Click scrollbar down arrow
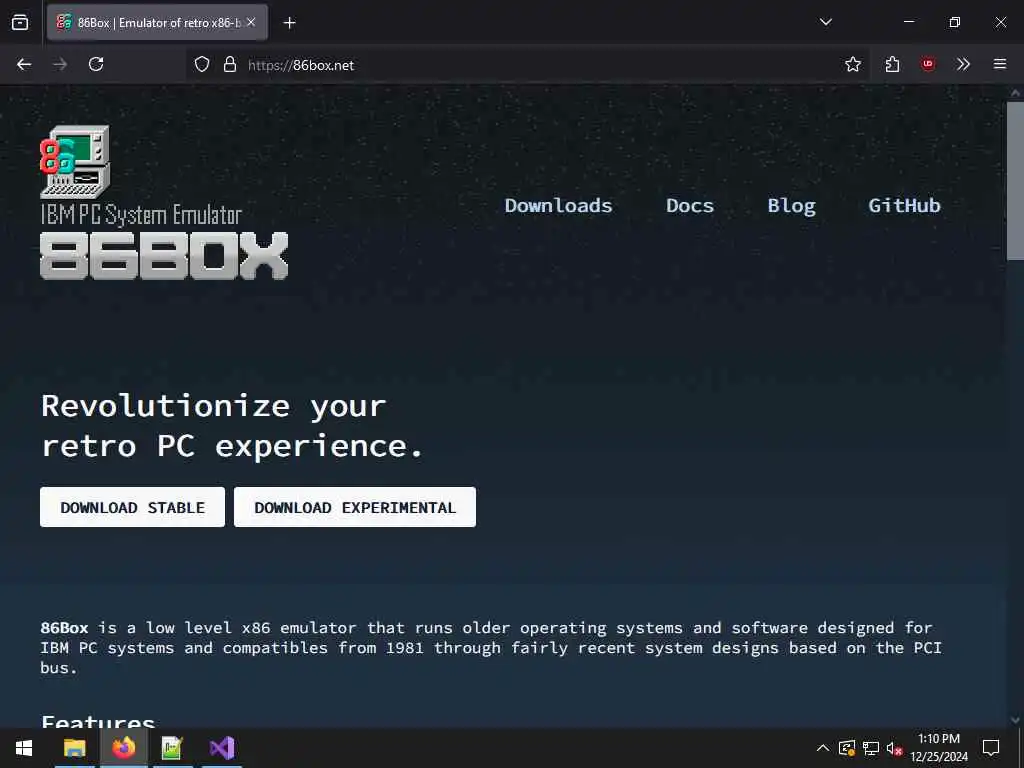Viewport: 1024px width, 768px height. [x=1015, y=720]
